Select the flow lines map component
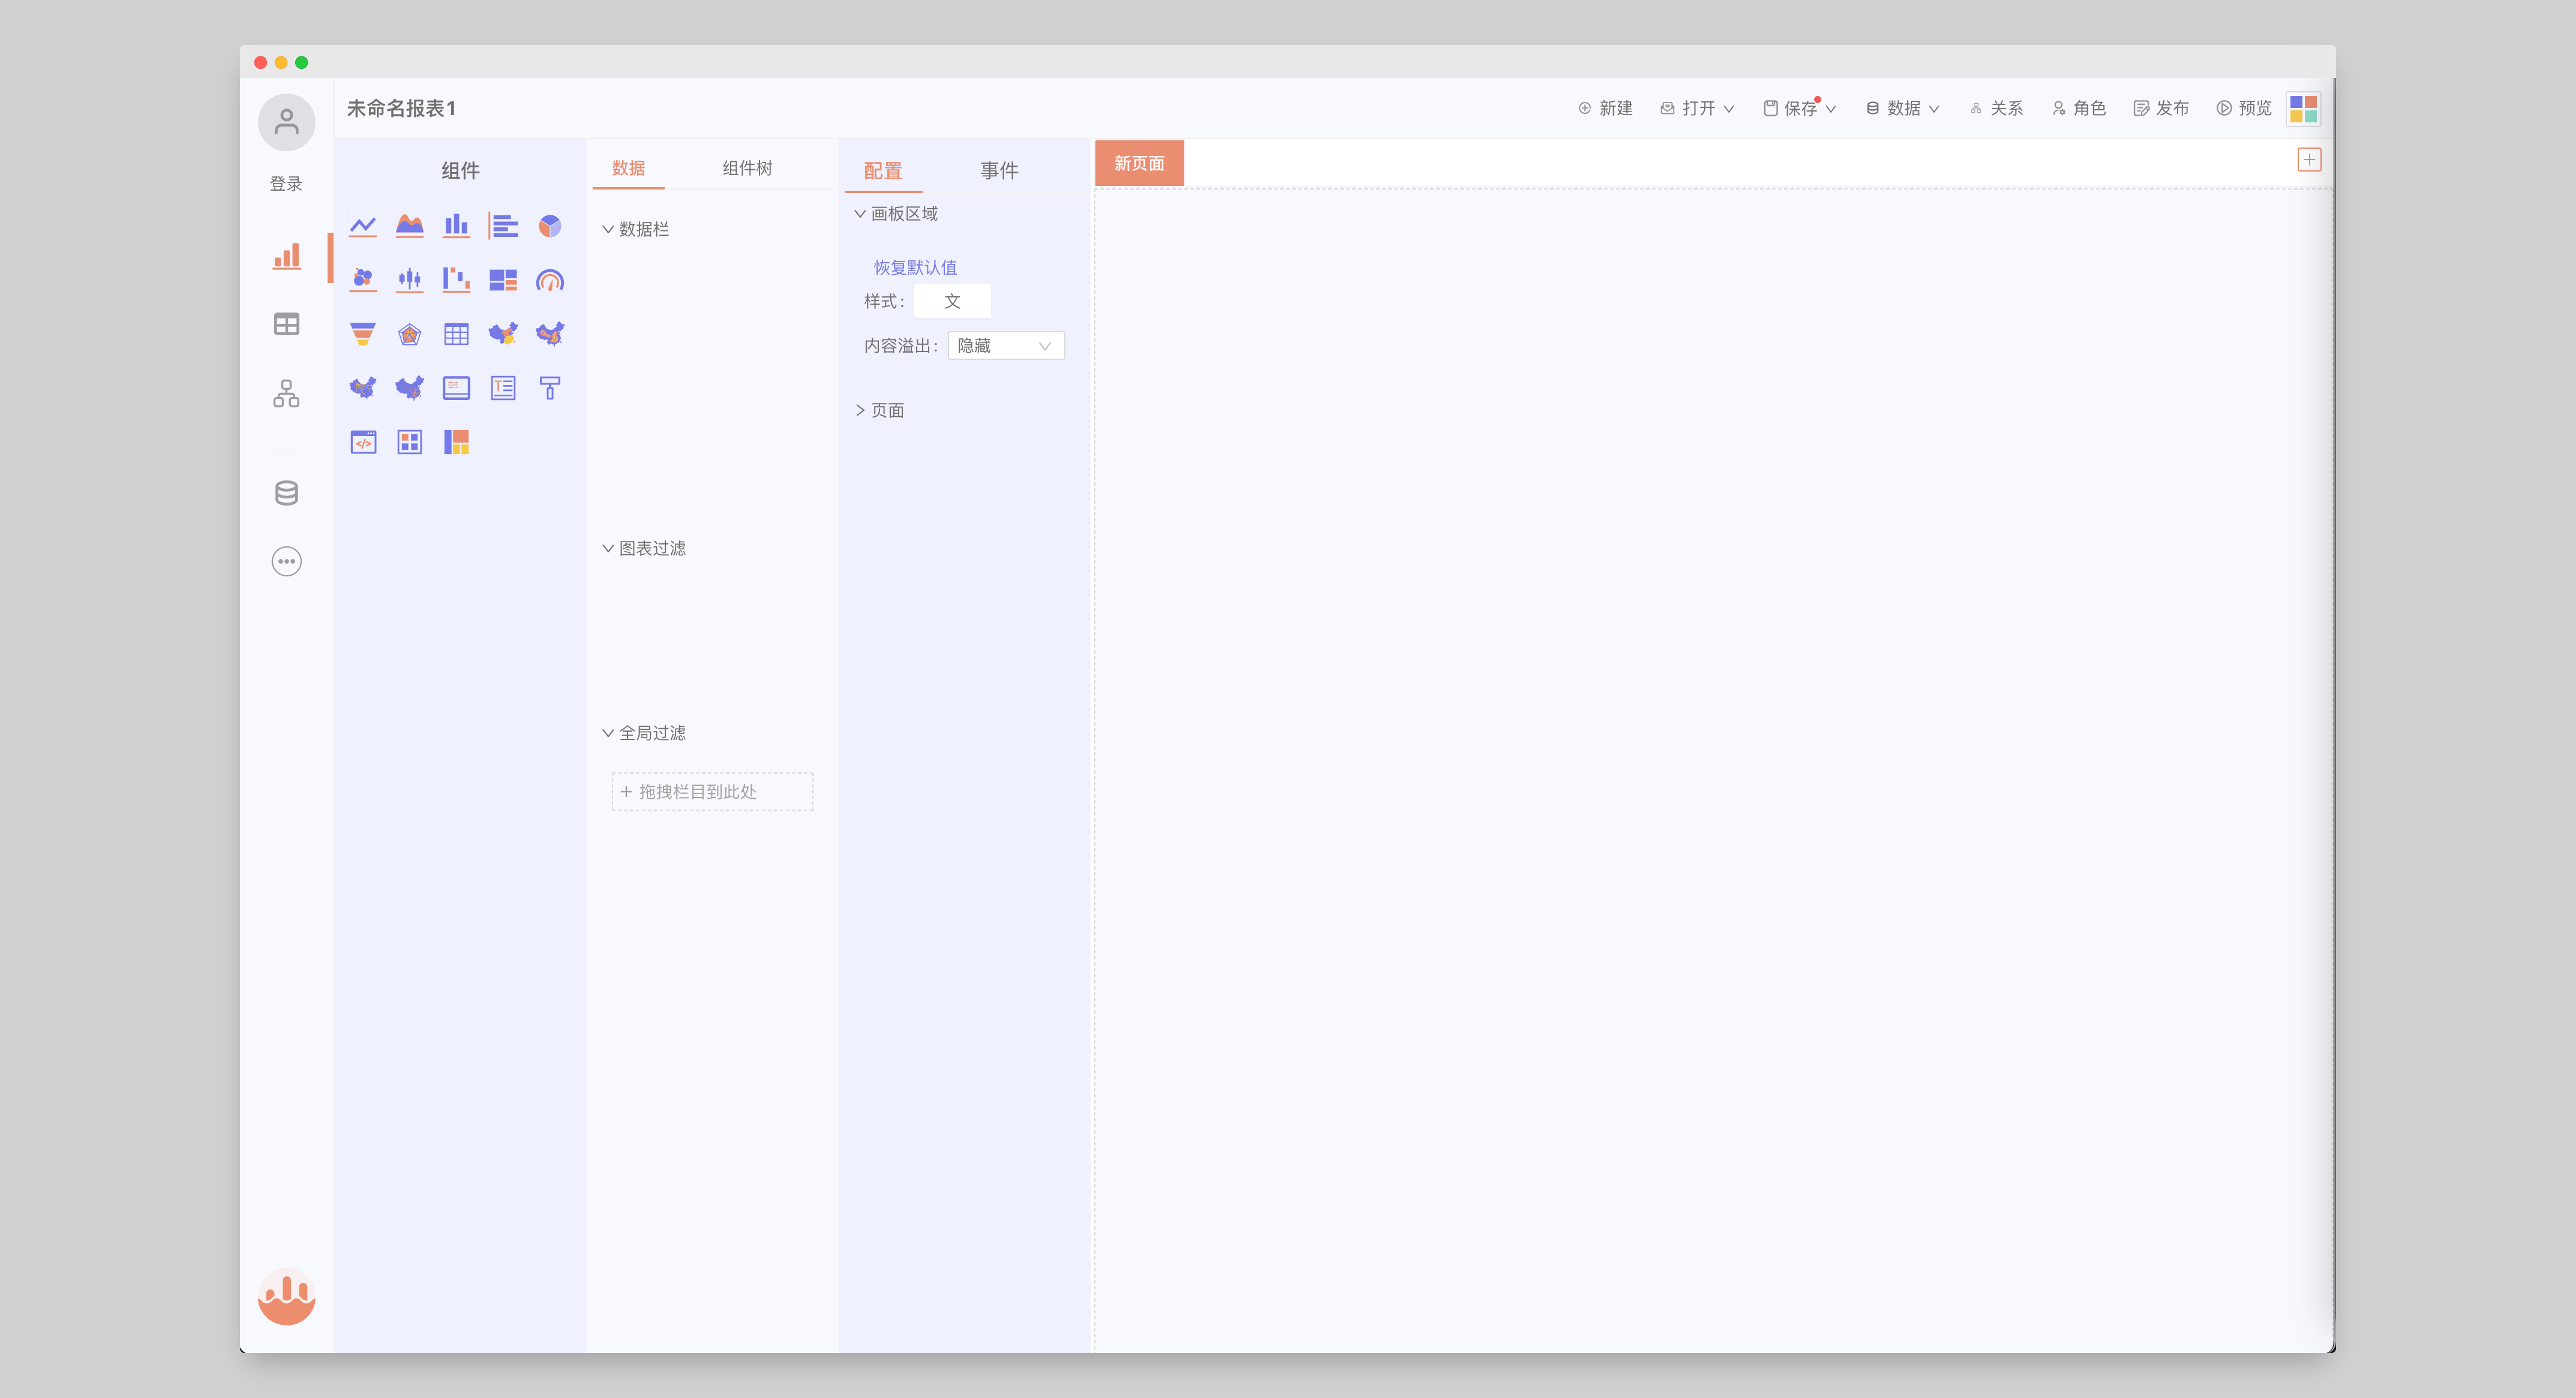2576x1398 pixels. [363, 388]
